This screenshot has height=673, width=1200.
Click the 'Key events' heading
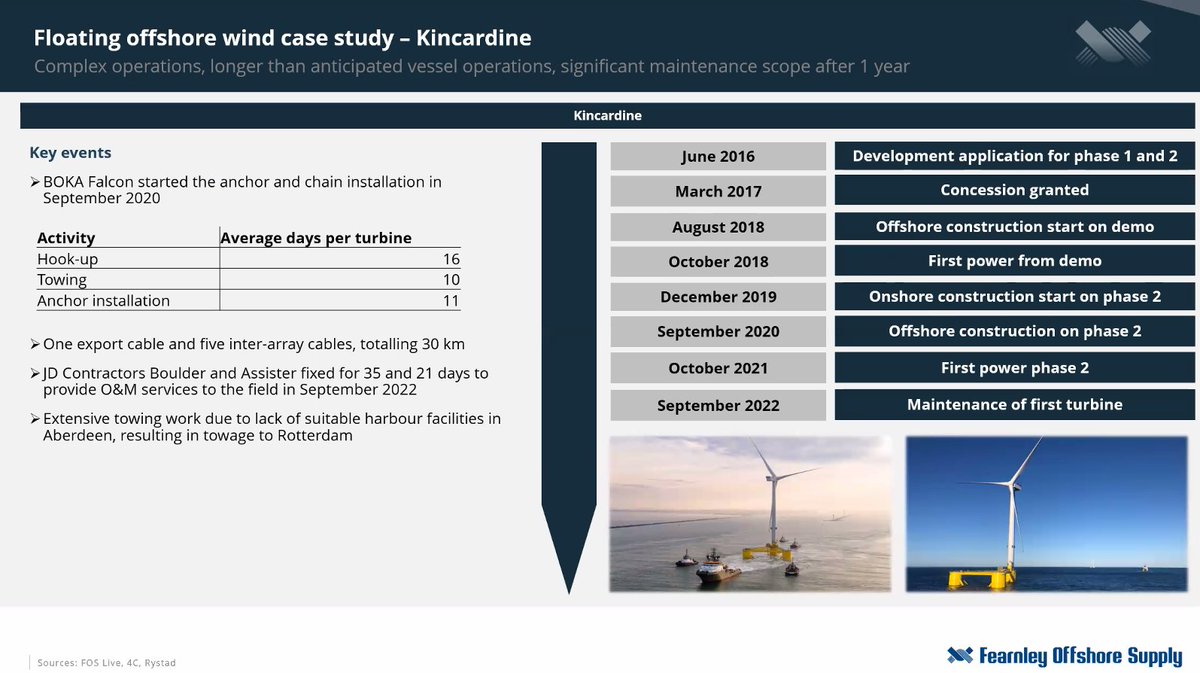[x=70, y=153]
